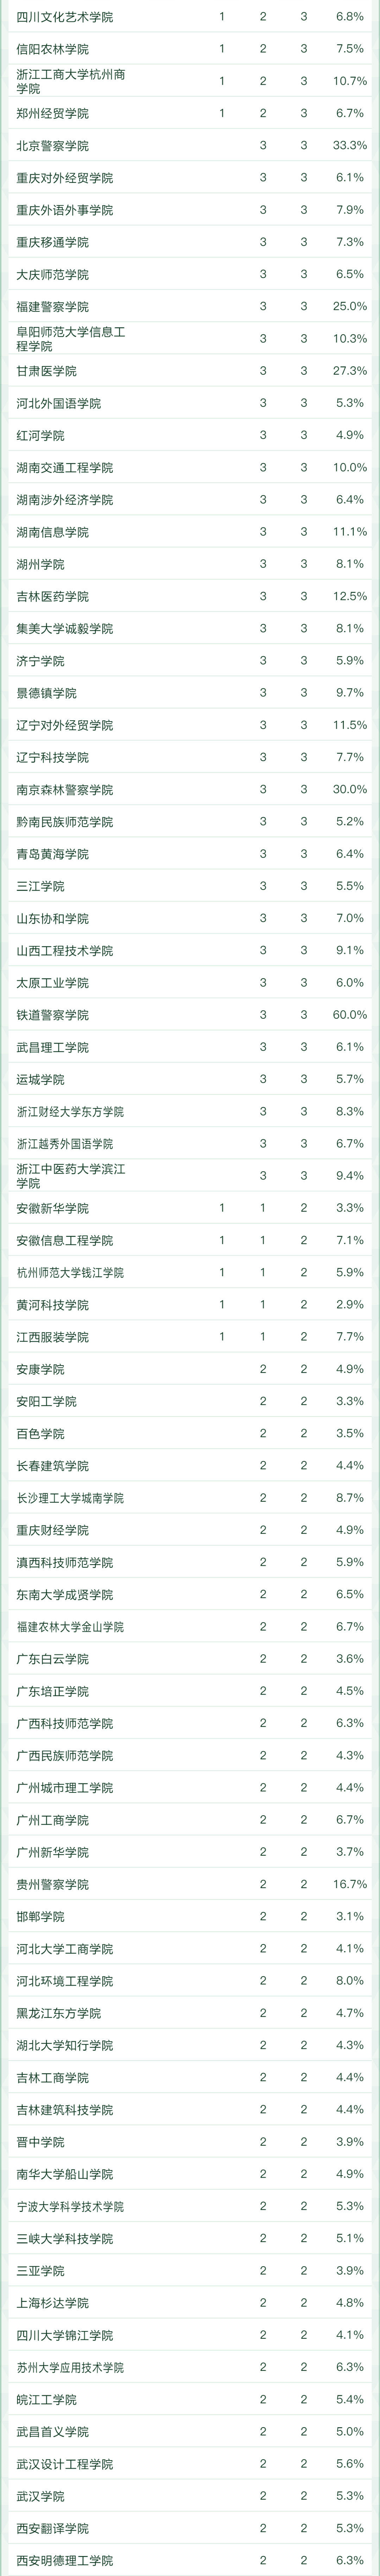Click the 33.3% value for 北京警察学院

point(349,146)
